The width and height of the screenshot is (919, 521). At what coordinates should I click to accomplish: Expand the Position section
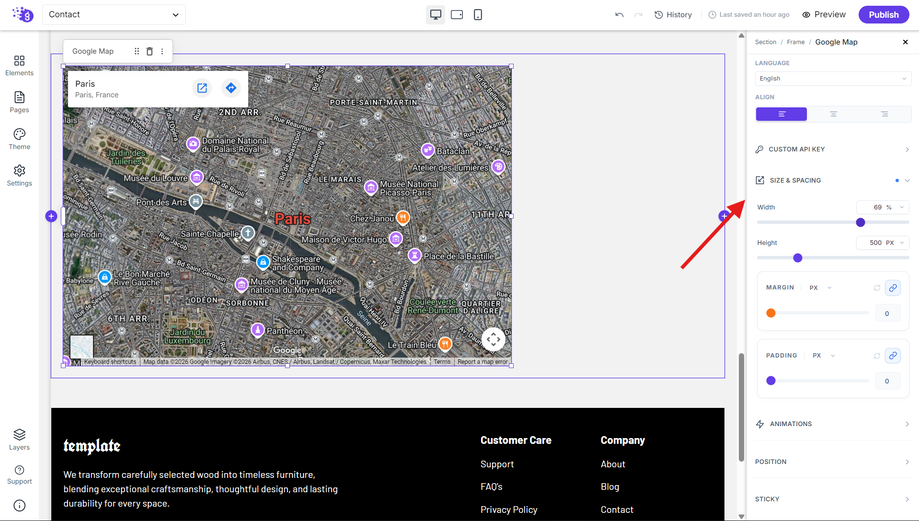[x=833, y=462]
